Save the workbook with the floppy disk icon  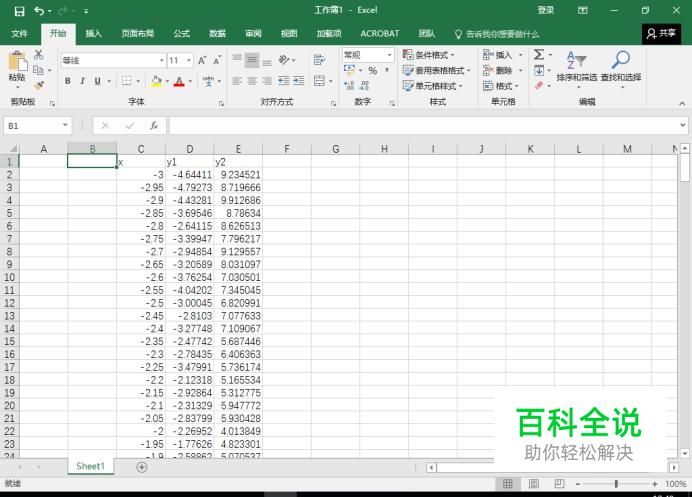pos(19,11)
